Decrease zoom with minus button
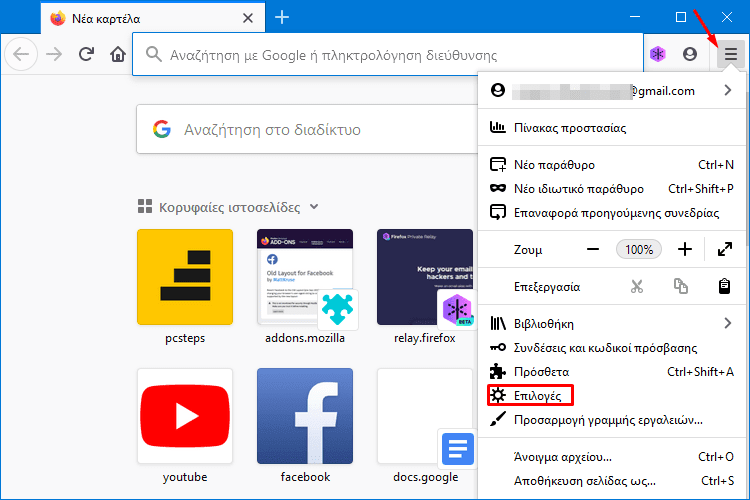This screenshot has width=750, height=500. pos(593,249)
